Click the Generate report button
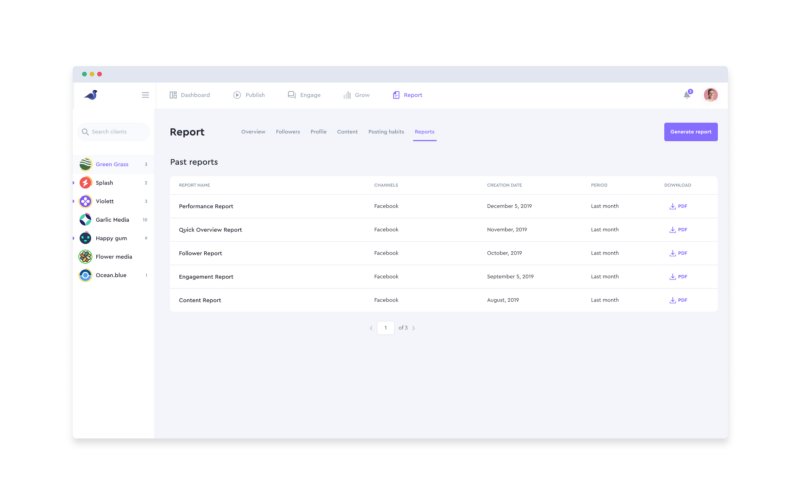Screen dimensions: 800x504 [x=691, y=132]
